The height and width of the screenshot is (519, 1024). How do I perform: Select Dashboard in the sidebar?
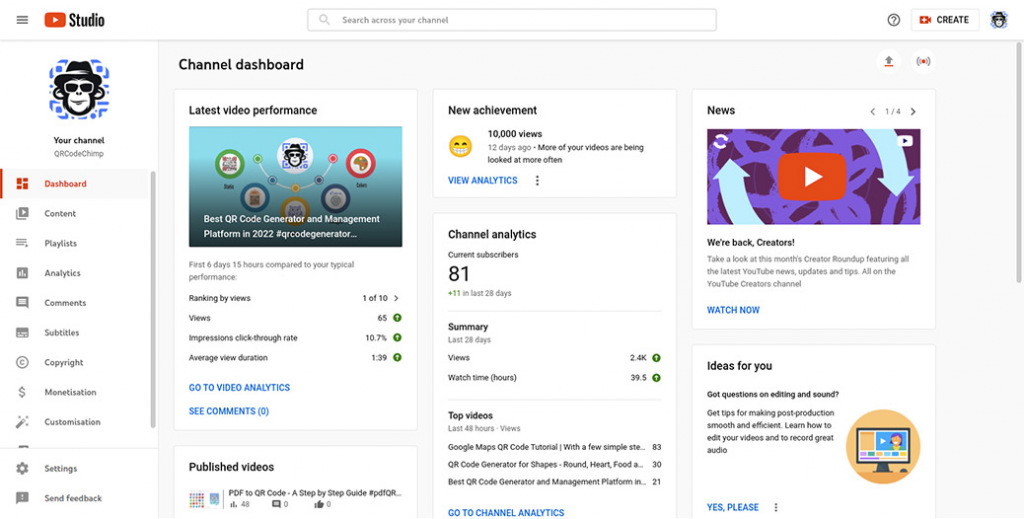pyautogui.click(x=76, y=183)
